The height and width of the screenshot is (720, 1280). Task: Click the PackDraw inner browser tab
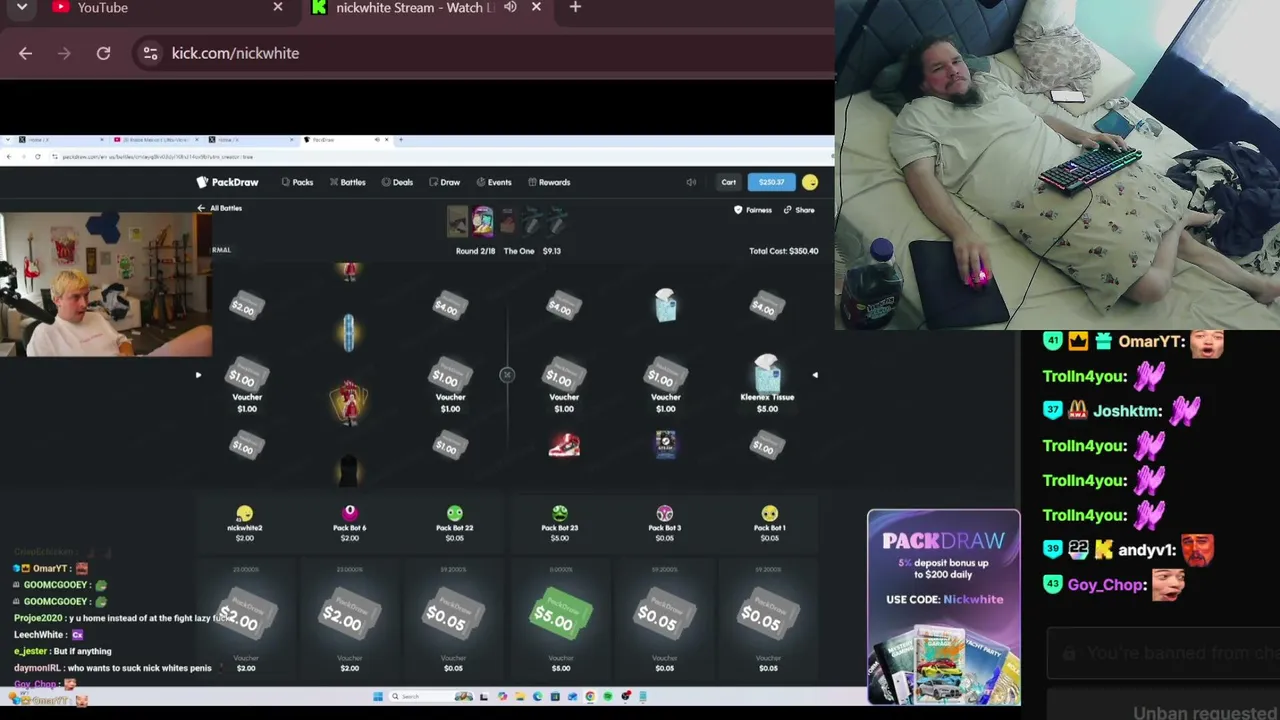tap(350, 140)
